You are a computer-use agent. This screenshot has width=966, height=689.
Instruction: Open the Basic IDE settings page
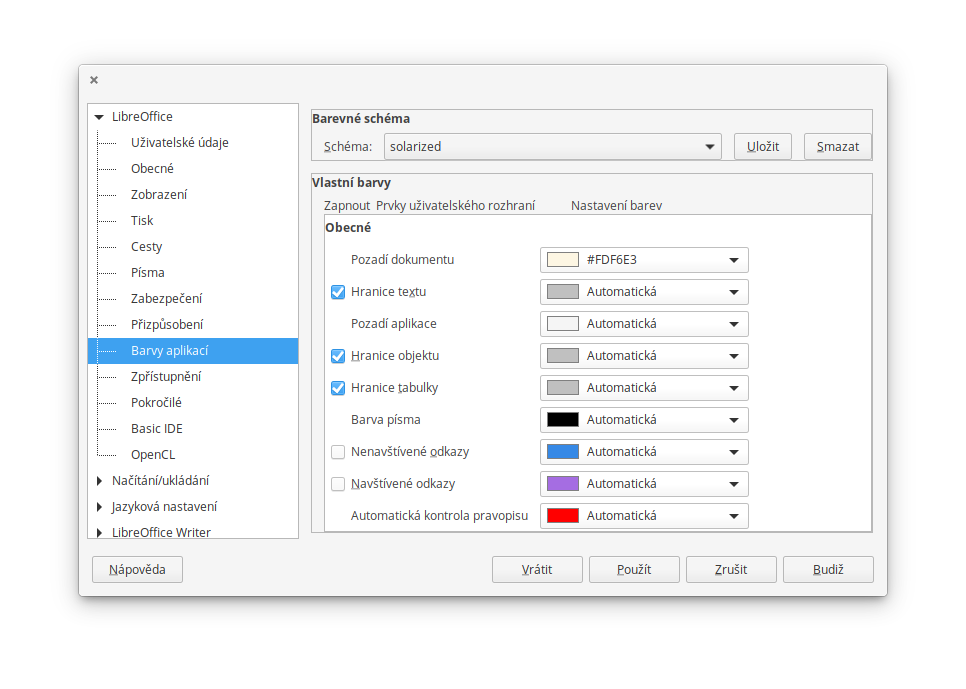tap(156, 428)
